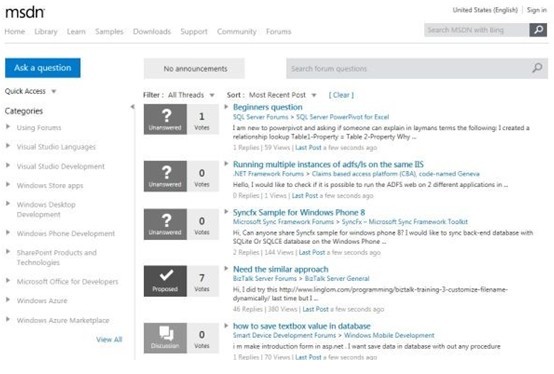Click Last Post link under Beginners question

[308, 148]
